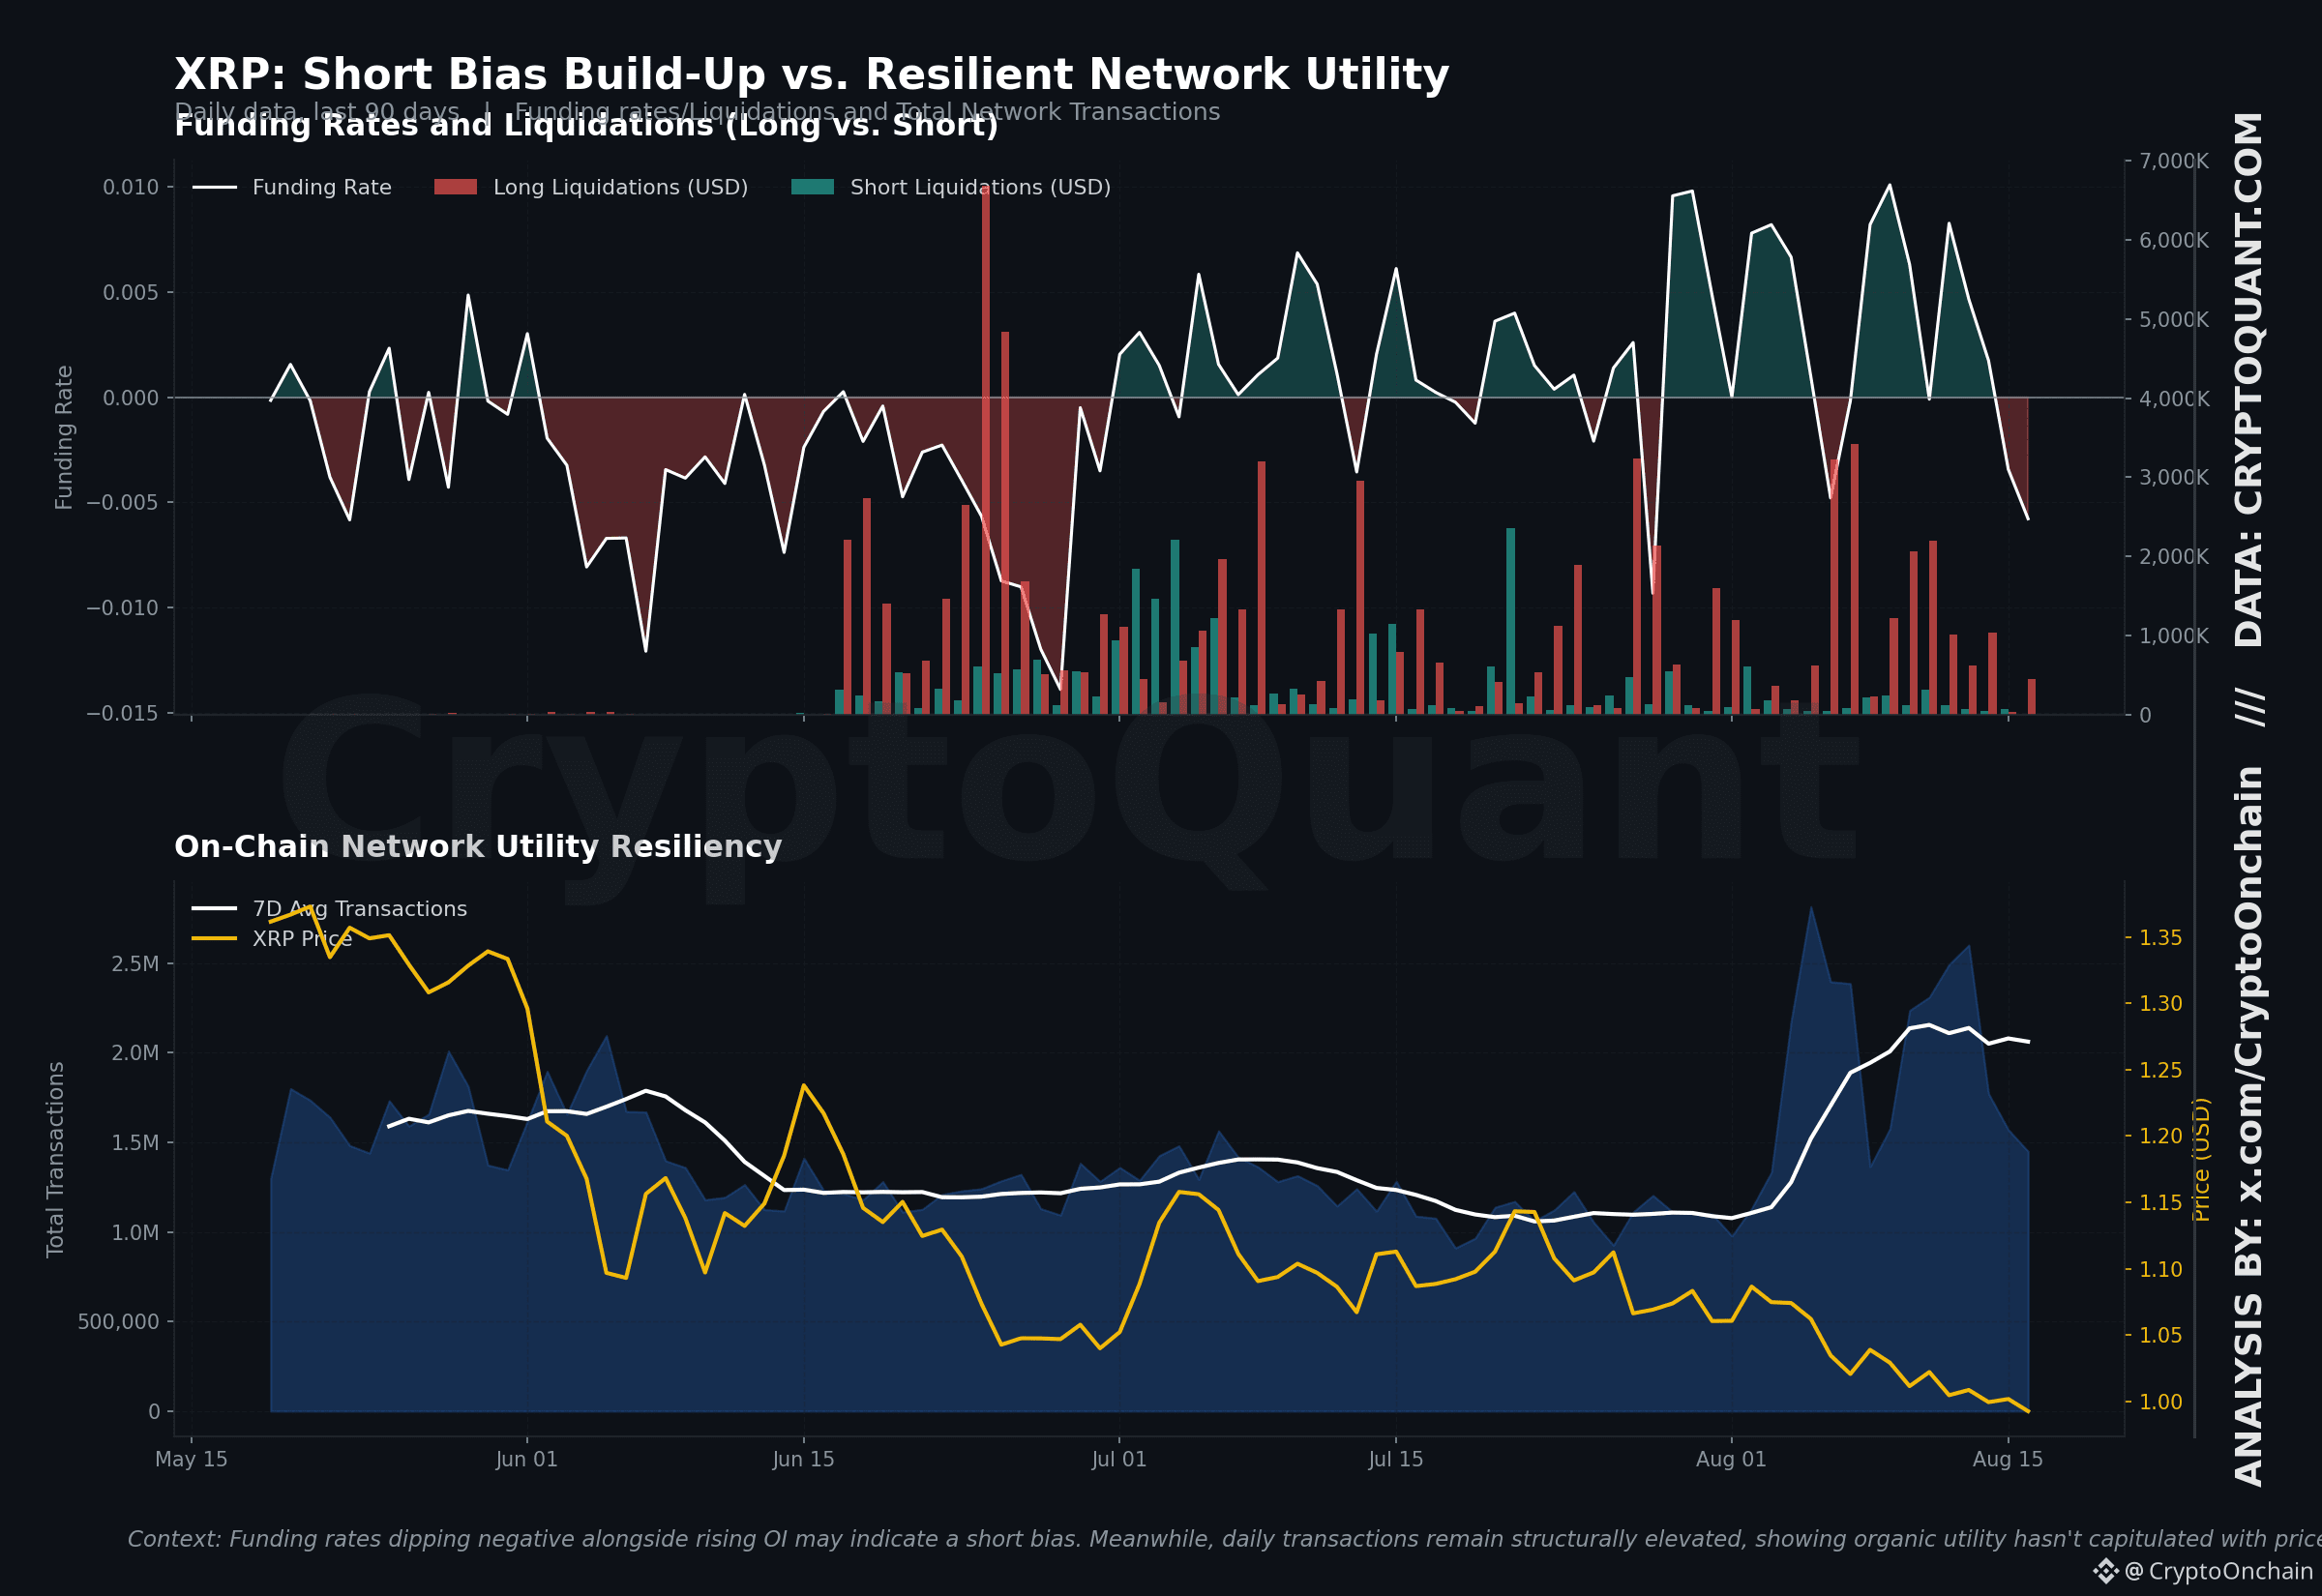Click the "Aug 15" date label
The width and height of the screenshot is (2322, 1596).
(x=2008, y=1459)
